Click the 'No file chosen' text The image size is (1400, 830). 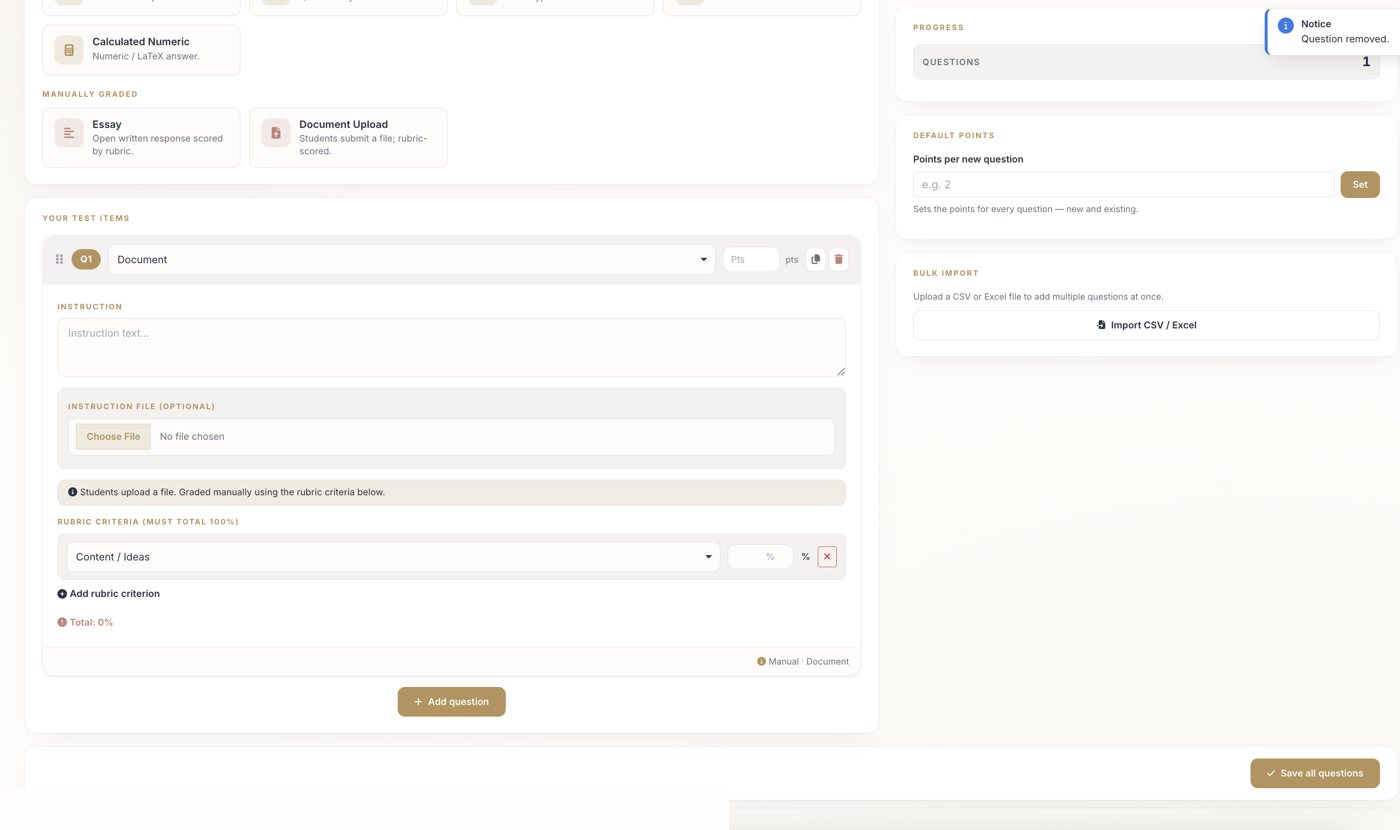(192, 436)
